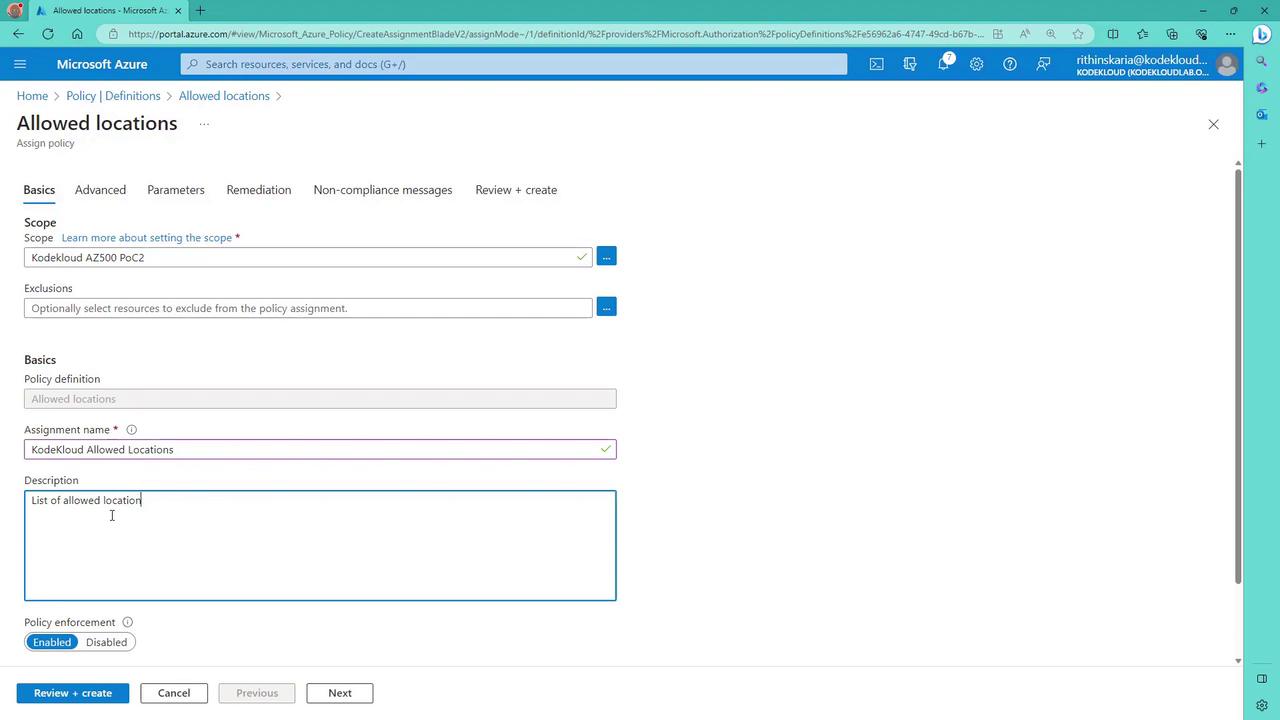Click inside the Description text area
The height and width of the screenshot is (720, 1280).
tap(320, 545)
